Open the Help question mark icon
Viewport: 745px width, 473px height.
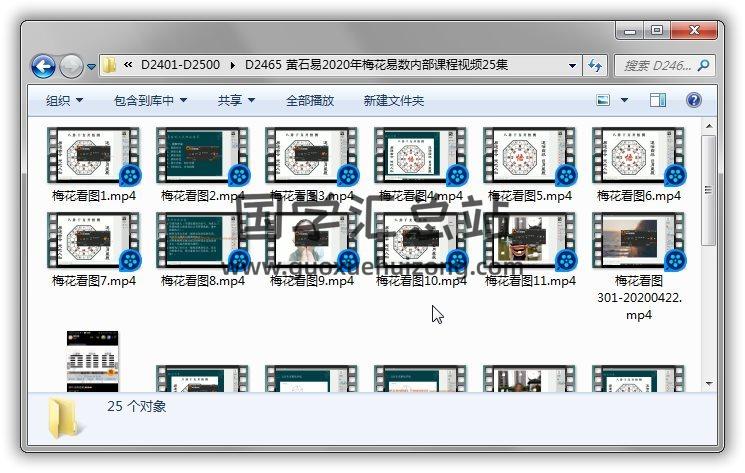pos(694,100)
